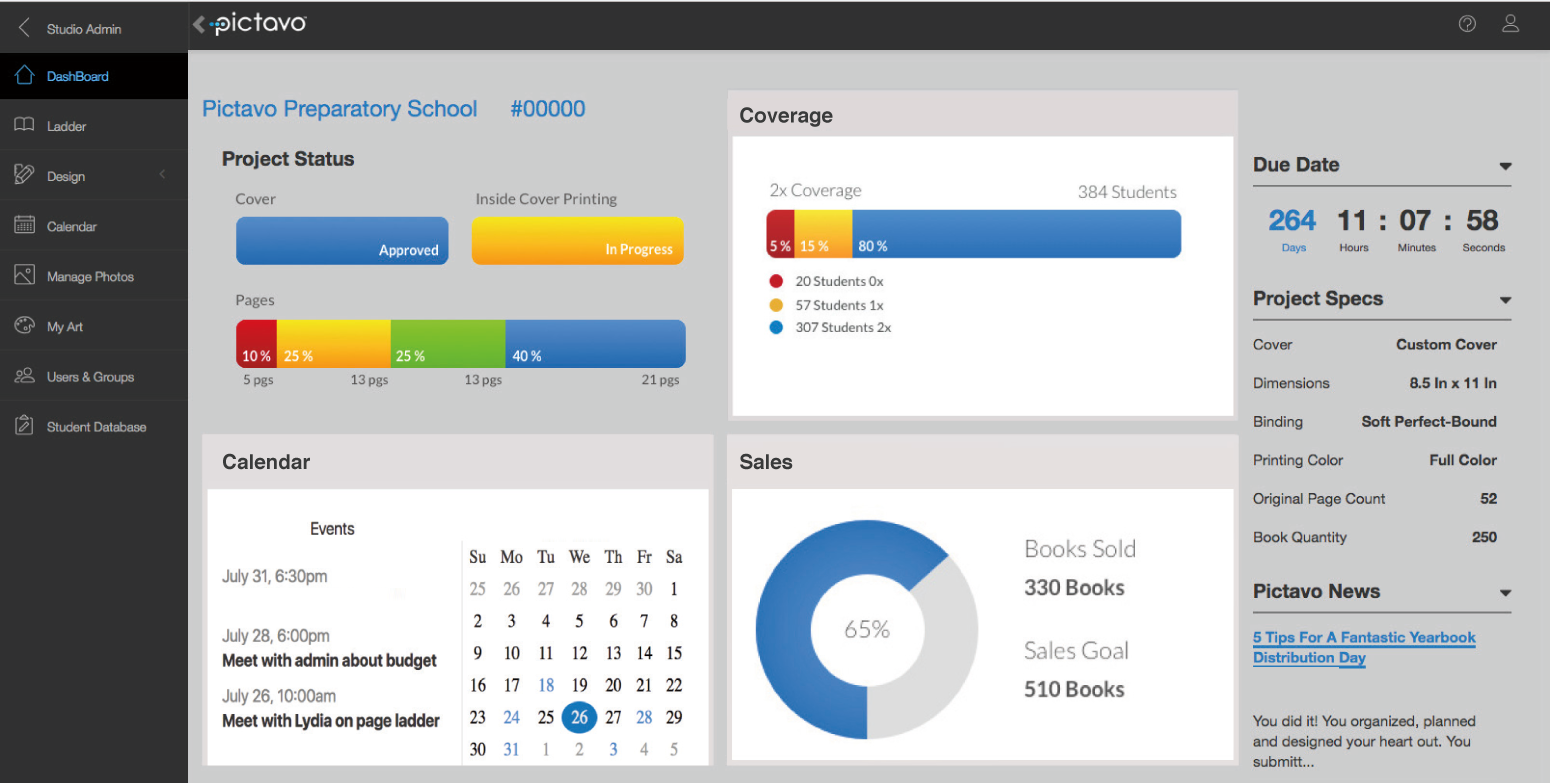Click the 330 Books sold figure
Viewport: 1550px width, 784px height.
(x=1074, y=588)
